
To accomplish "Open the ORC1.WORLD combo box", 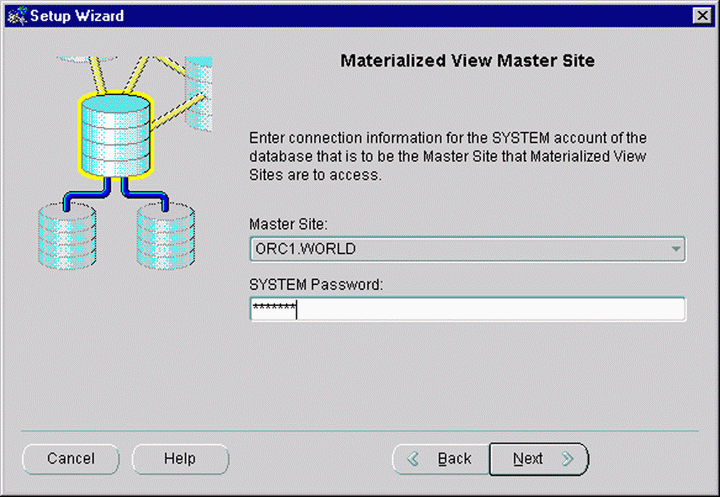I will (460, 249).
